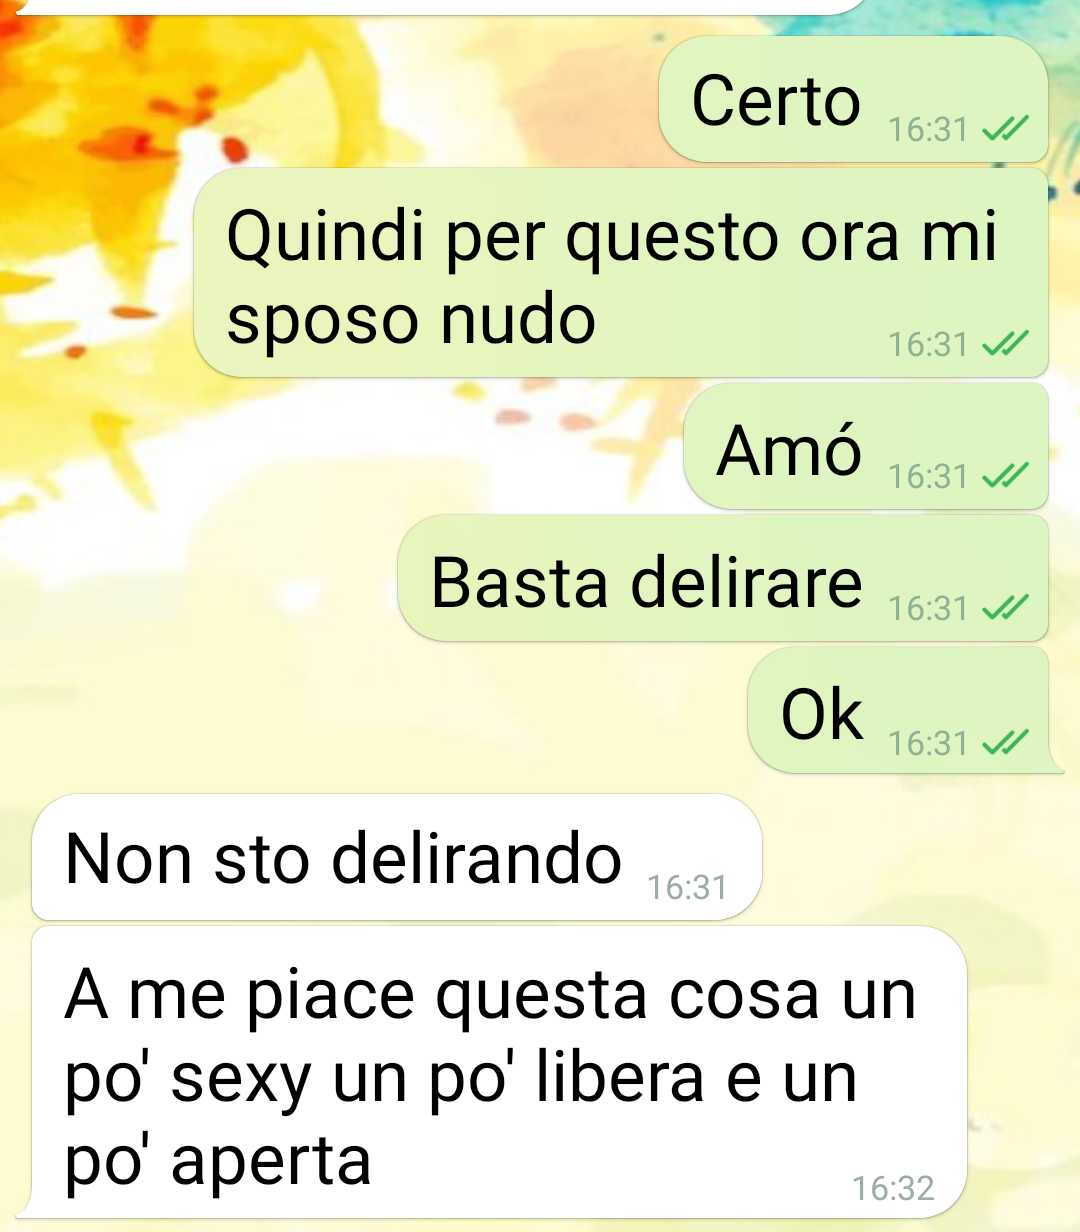This screenshot has height=1232, width=1080.
Task: Select the 'A me piace questa cosa' message
Action: click(x=499, y=1073)
